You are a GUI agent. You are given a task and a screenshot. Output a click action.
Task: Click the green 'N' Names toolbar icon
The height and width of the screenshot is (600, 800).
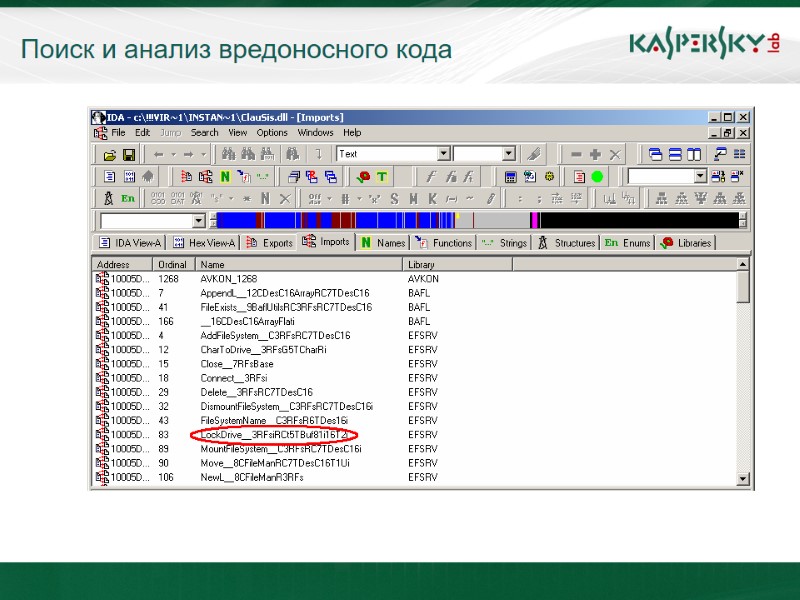point(223,175)
